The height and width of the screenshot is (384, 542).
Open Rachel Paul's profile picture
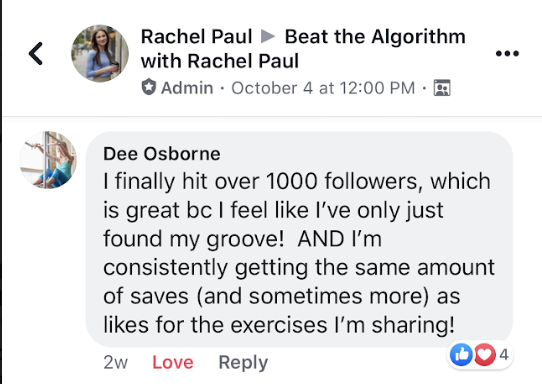point(100,53)
